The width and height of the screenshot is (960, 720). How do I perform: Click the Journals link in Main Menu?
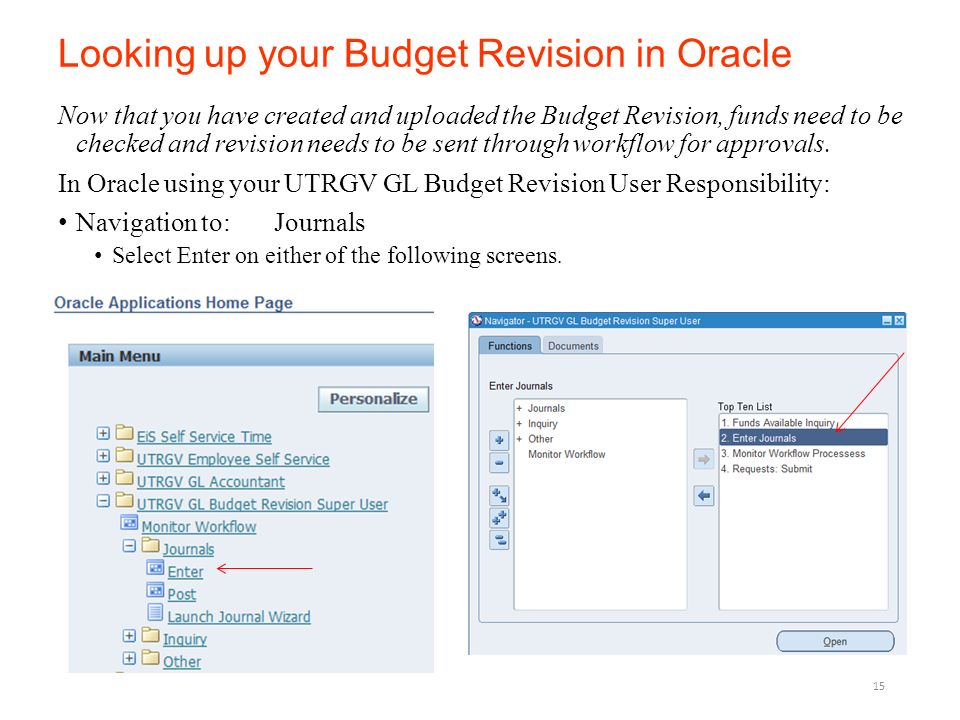(x=189, y=549)
